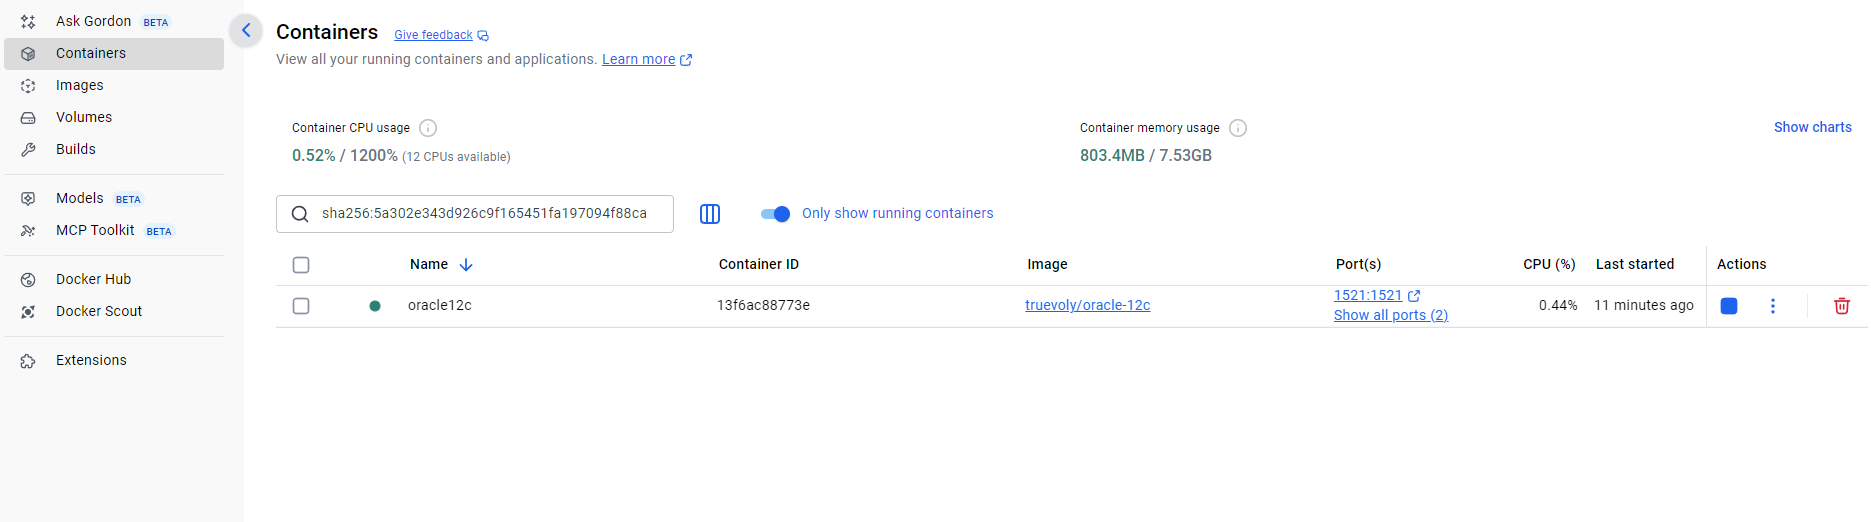Click the Give feedback chat icon

coord(483,36)
